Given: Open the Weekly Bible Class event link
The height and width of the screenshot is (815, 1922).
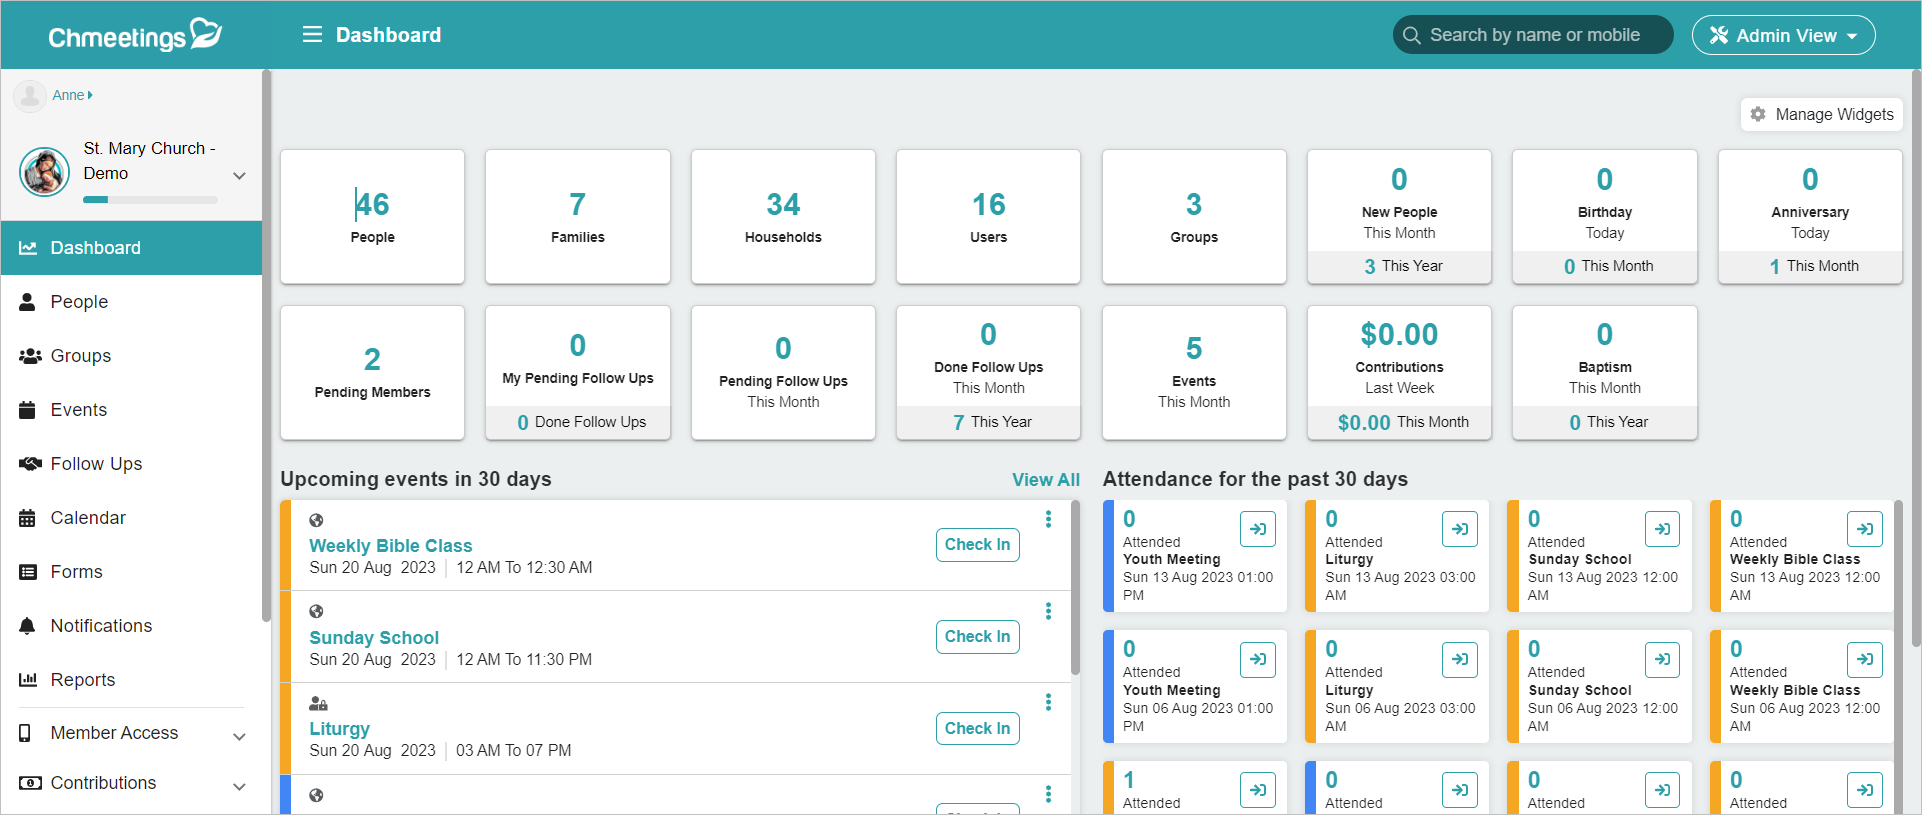Looking at the screenshot, I should [390, 546].
